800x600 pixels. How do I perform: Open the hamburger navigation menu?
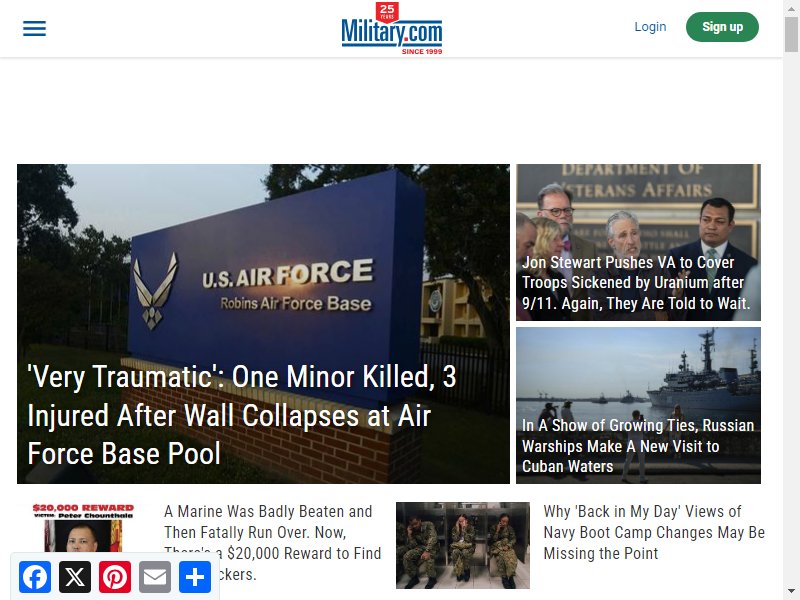pos(34,29)
